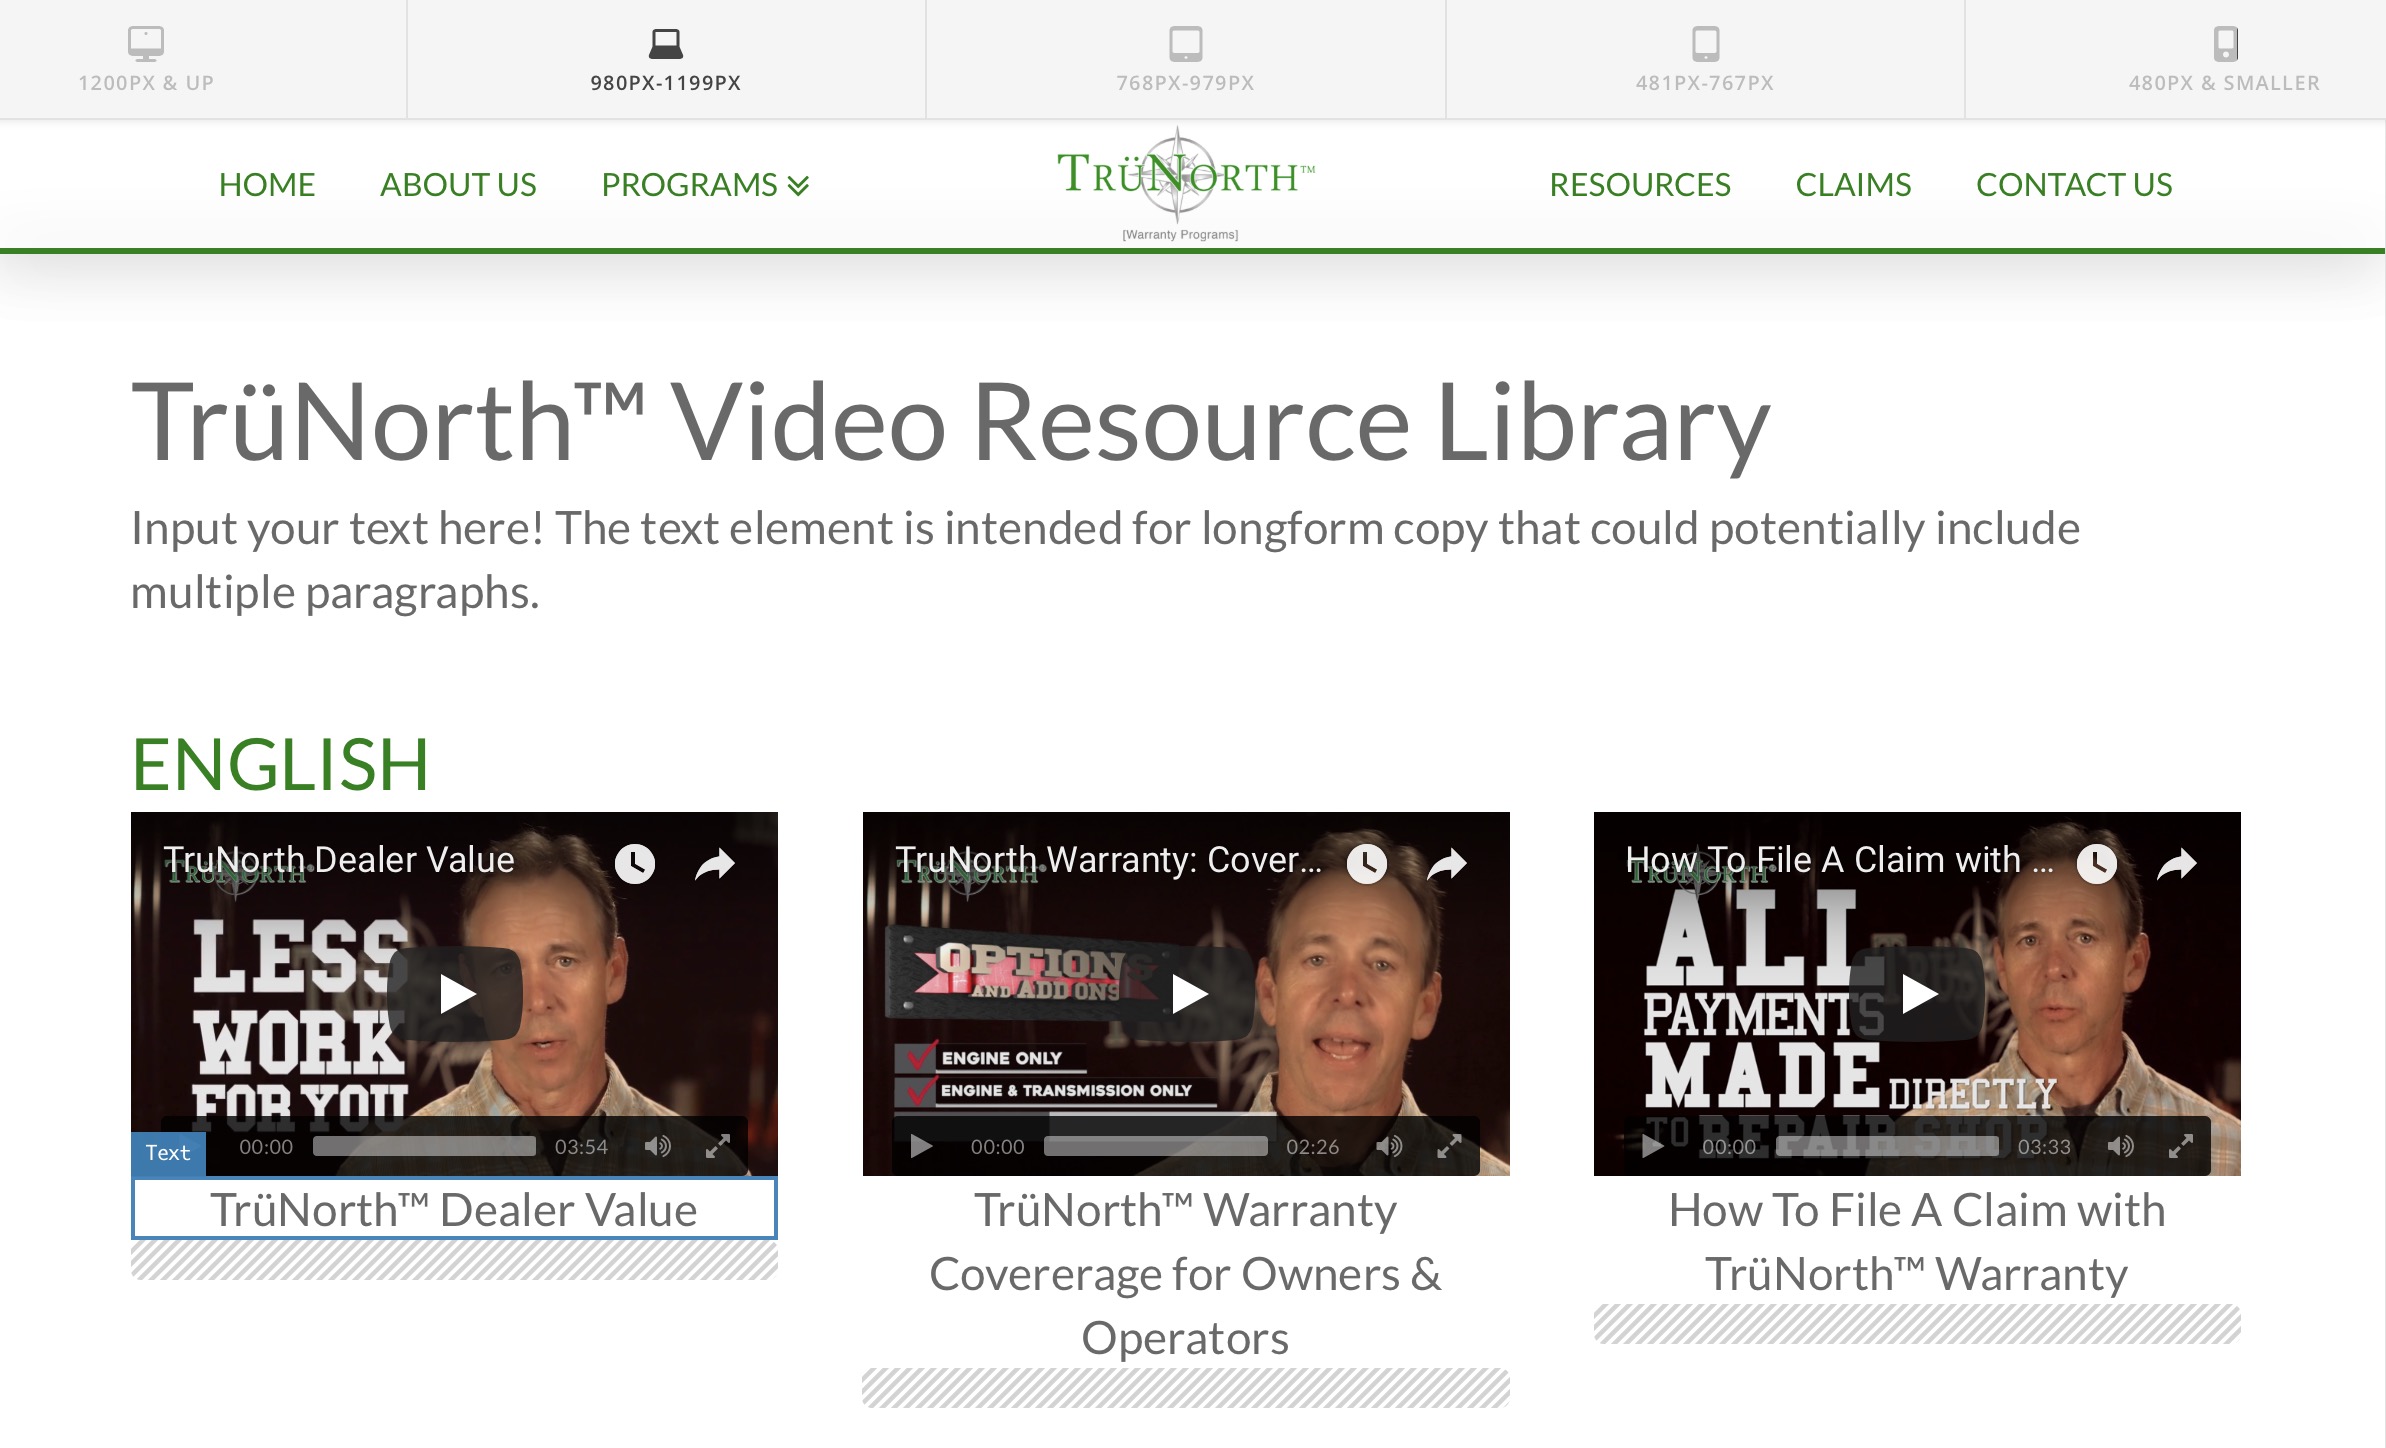The height and width of the screenshot is (1448, 2386).
Task: Play the Warranty Coverage video with center button
Action: (1189, 994)
